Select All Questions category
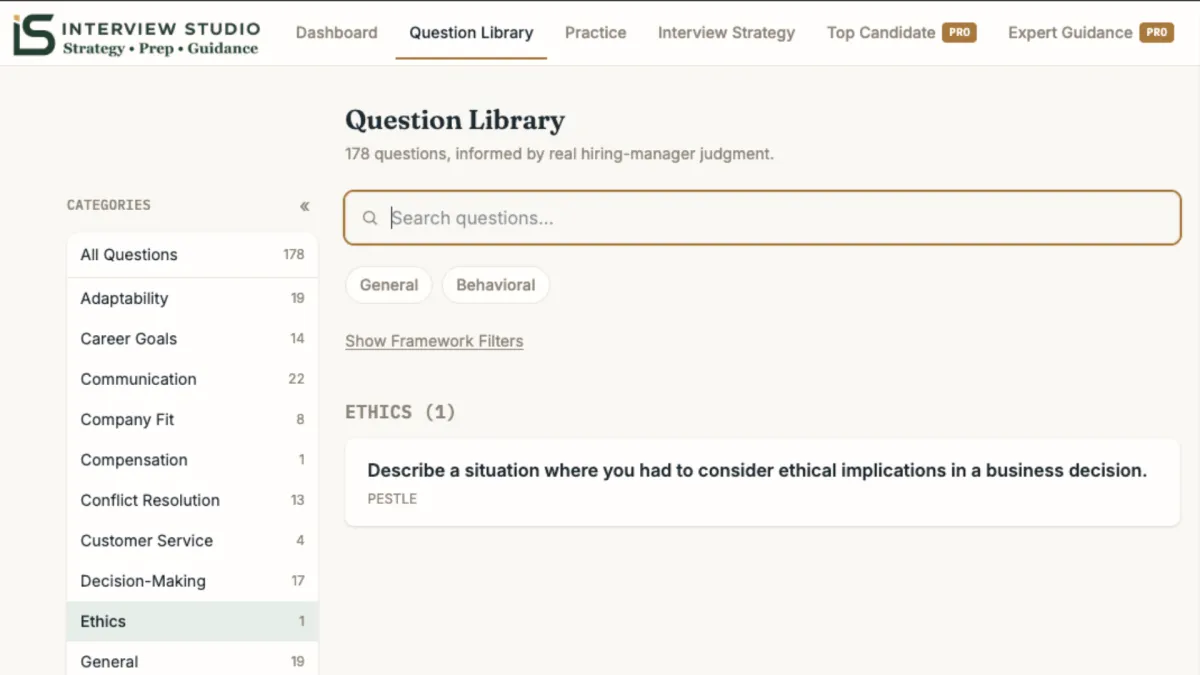 [x=192, y=255]
